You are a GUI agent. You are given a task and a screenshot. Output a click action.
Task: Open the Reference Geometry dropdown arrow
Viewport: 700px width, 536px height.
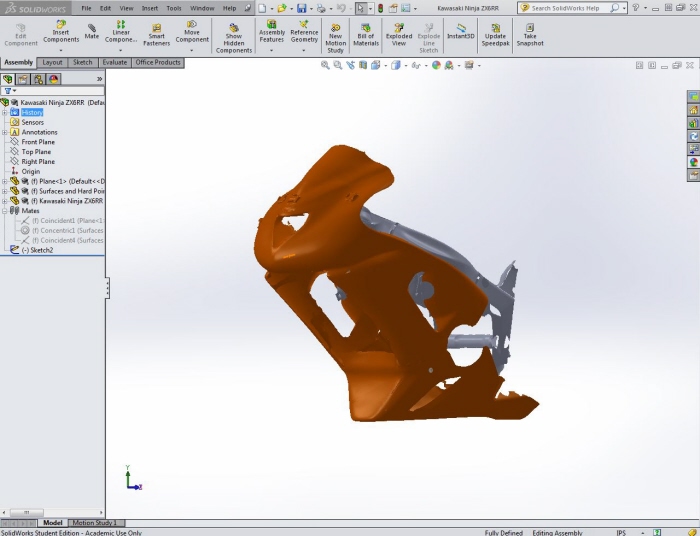[x=304, y=49]
